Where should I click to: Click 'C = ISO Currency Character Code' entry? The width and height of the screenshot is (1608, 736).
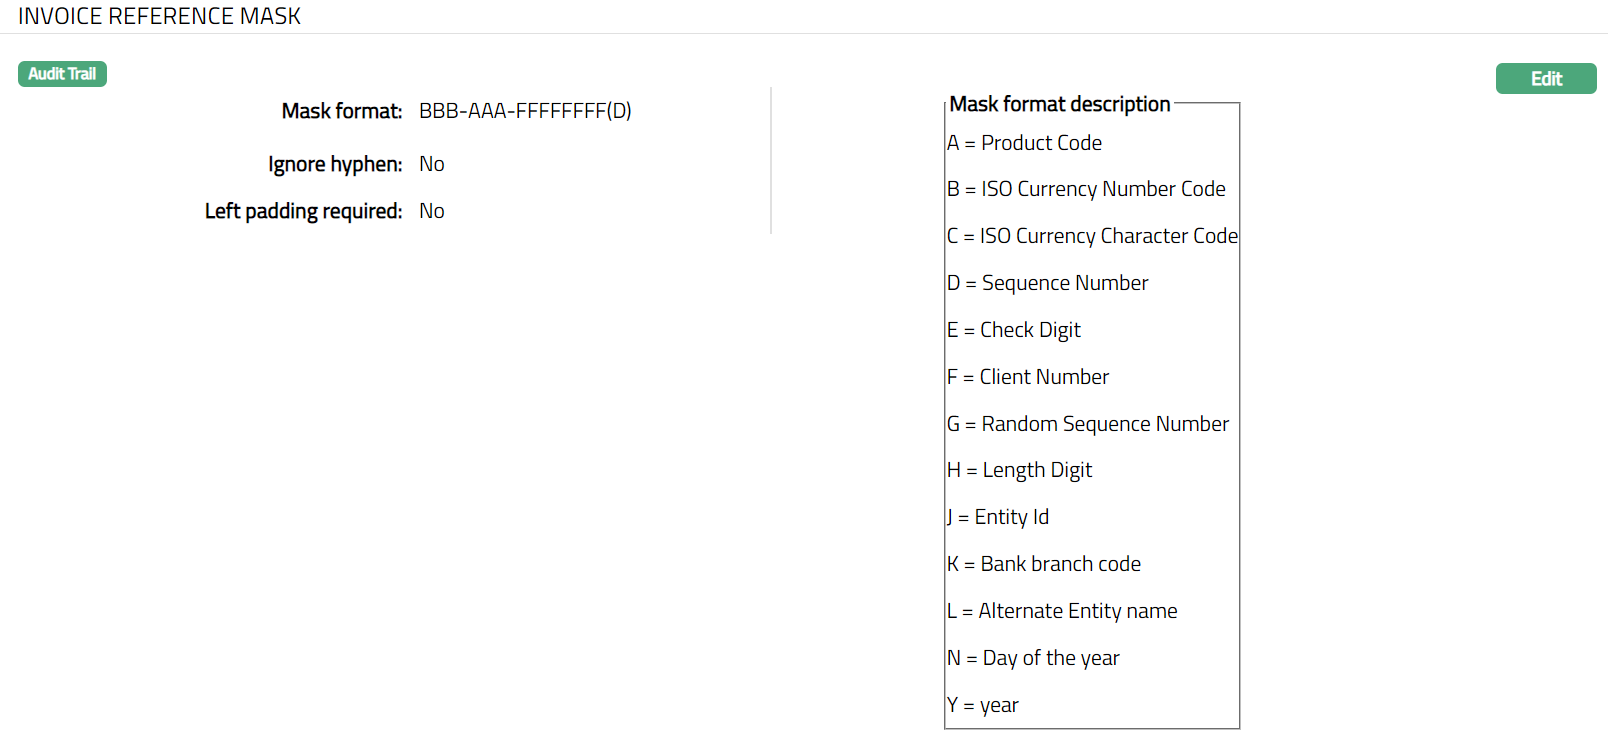tap(1092, 236)
